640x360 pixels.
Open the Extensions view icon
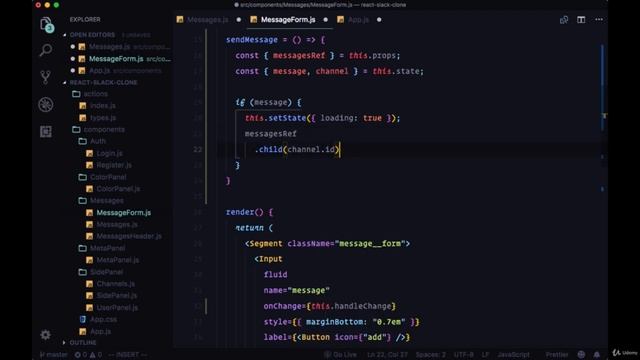tap(46, 131)
